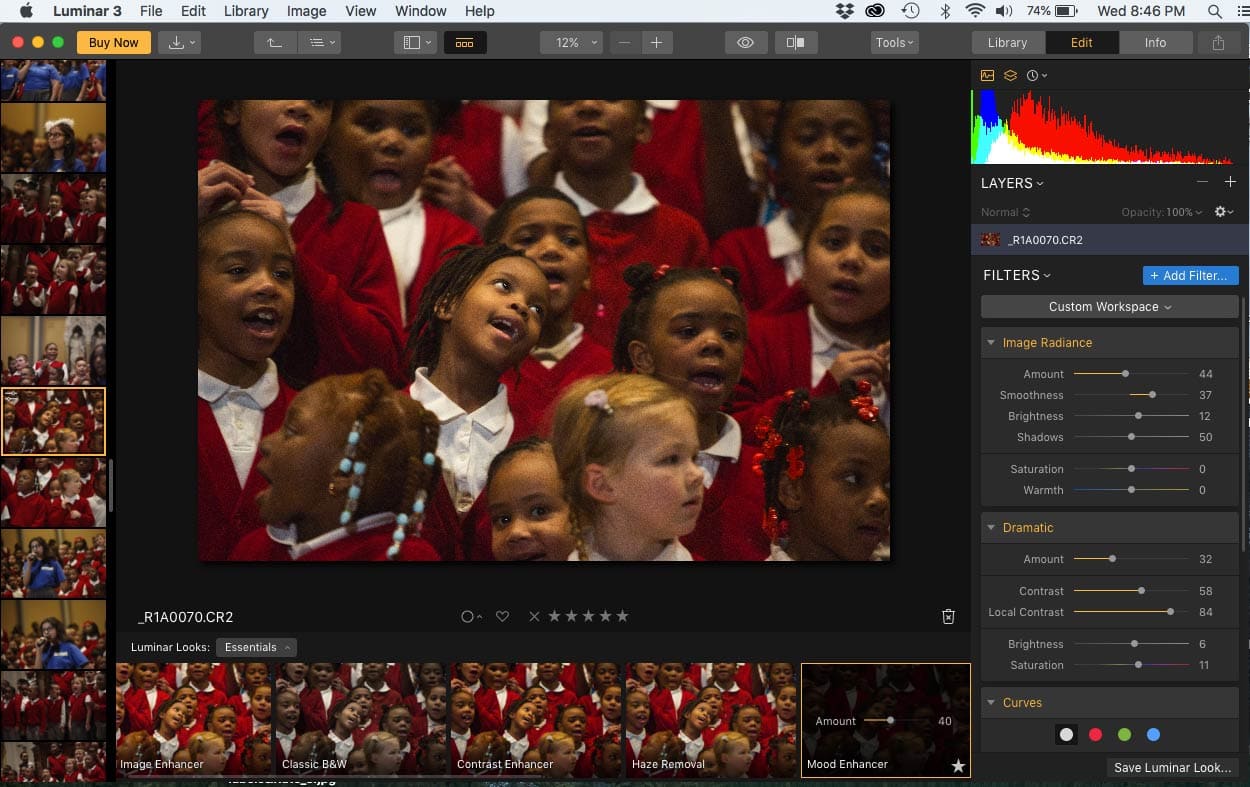Toggle the filmstrip Looks panel button
Screen dimensions: 1250x787
[464, 43]
